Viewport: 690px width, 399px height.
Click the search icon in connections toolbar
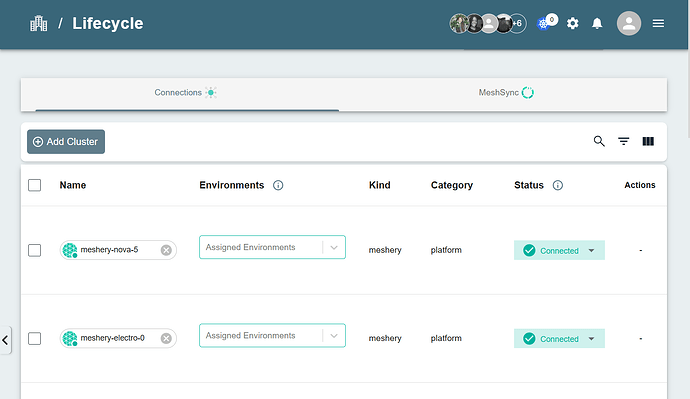tap(599, 141)
